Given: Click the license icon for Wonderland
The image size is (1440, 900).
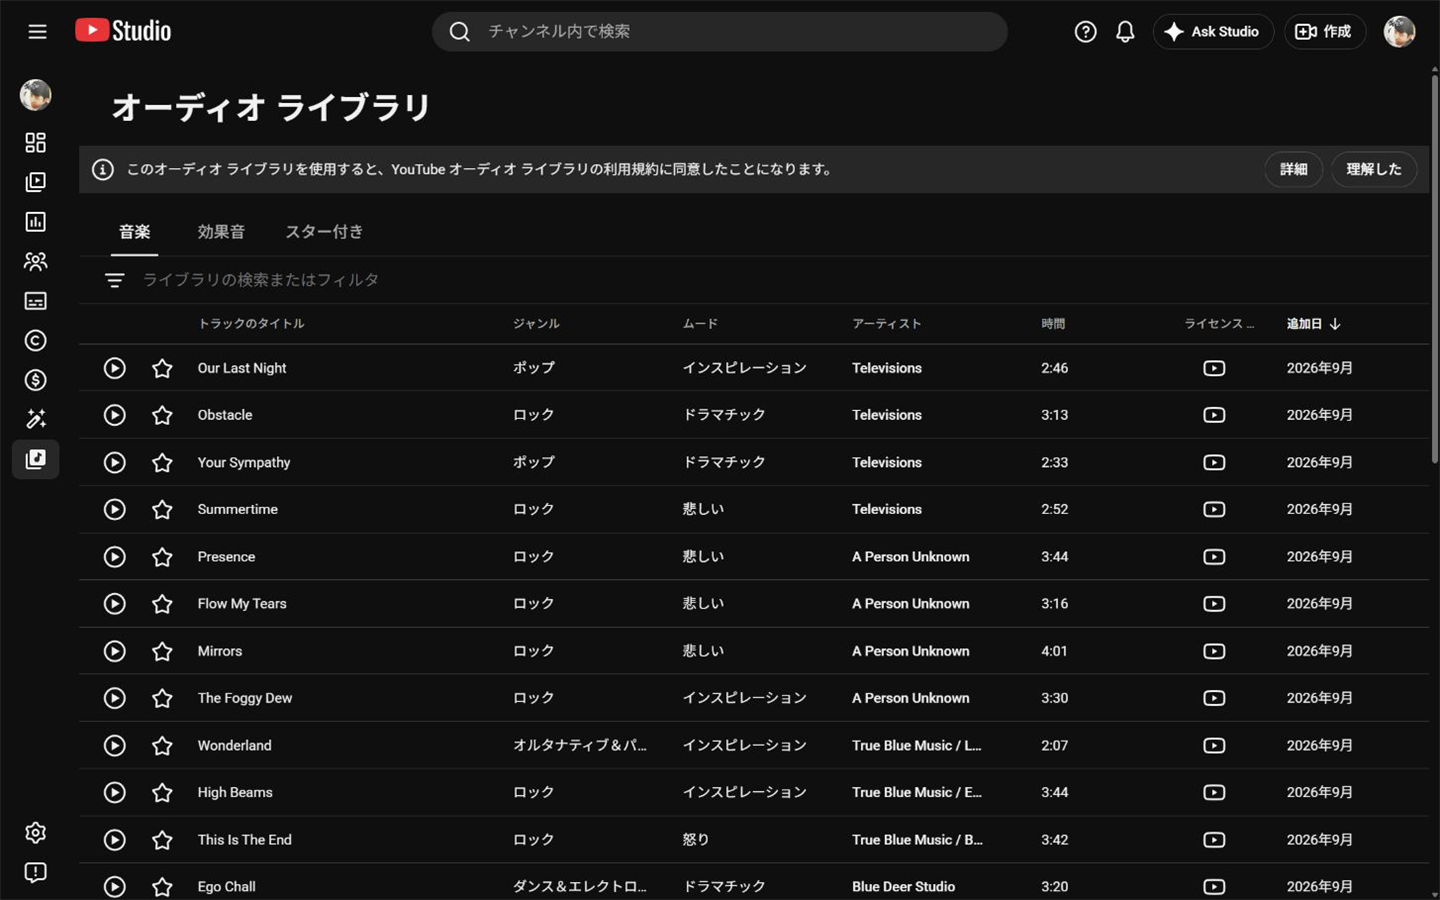Looking at the screenshot, I should [1214, 745].
